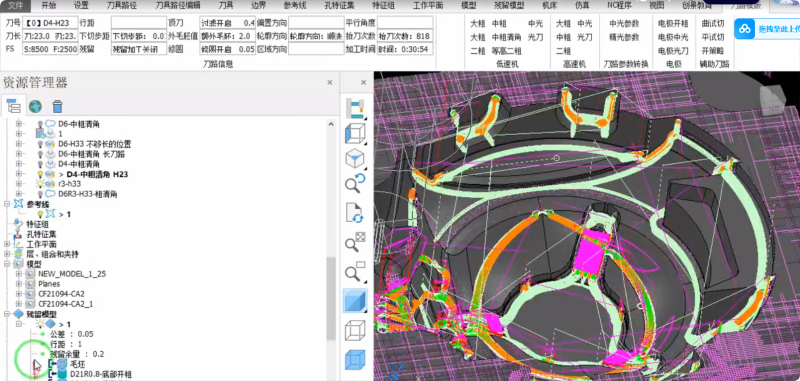800x381 pixels.
Task: Select the shaded wireframe cube at toolbar bottom
Action: 355,360
